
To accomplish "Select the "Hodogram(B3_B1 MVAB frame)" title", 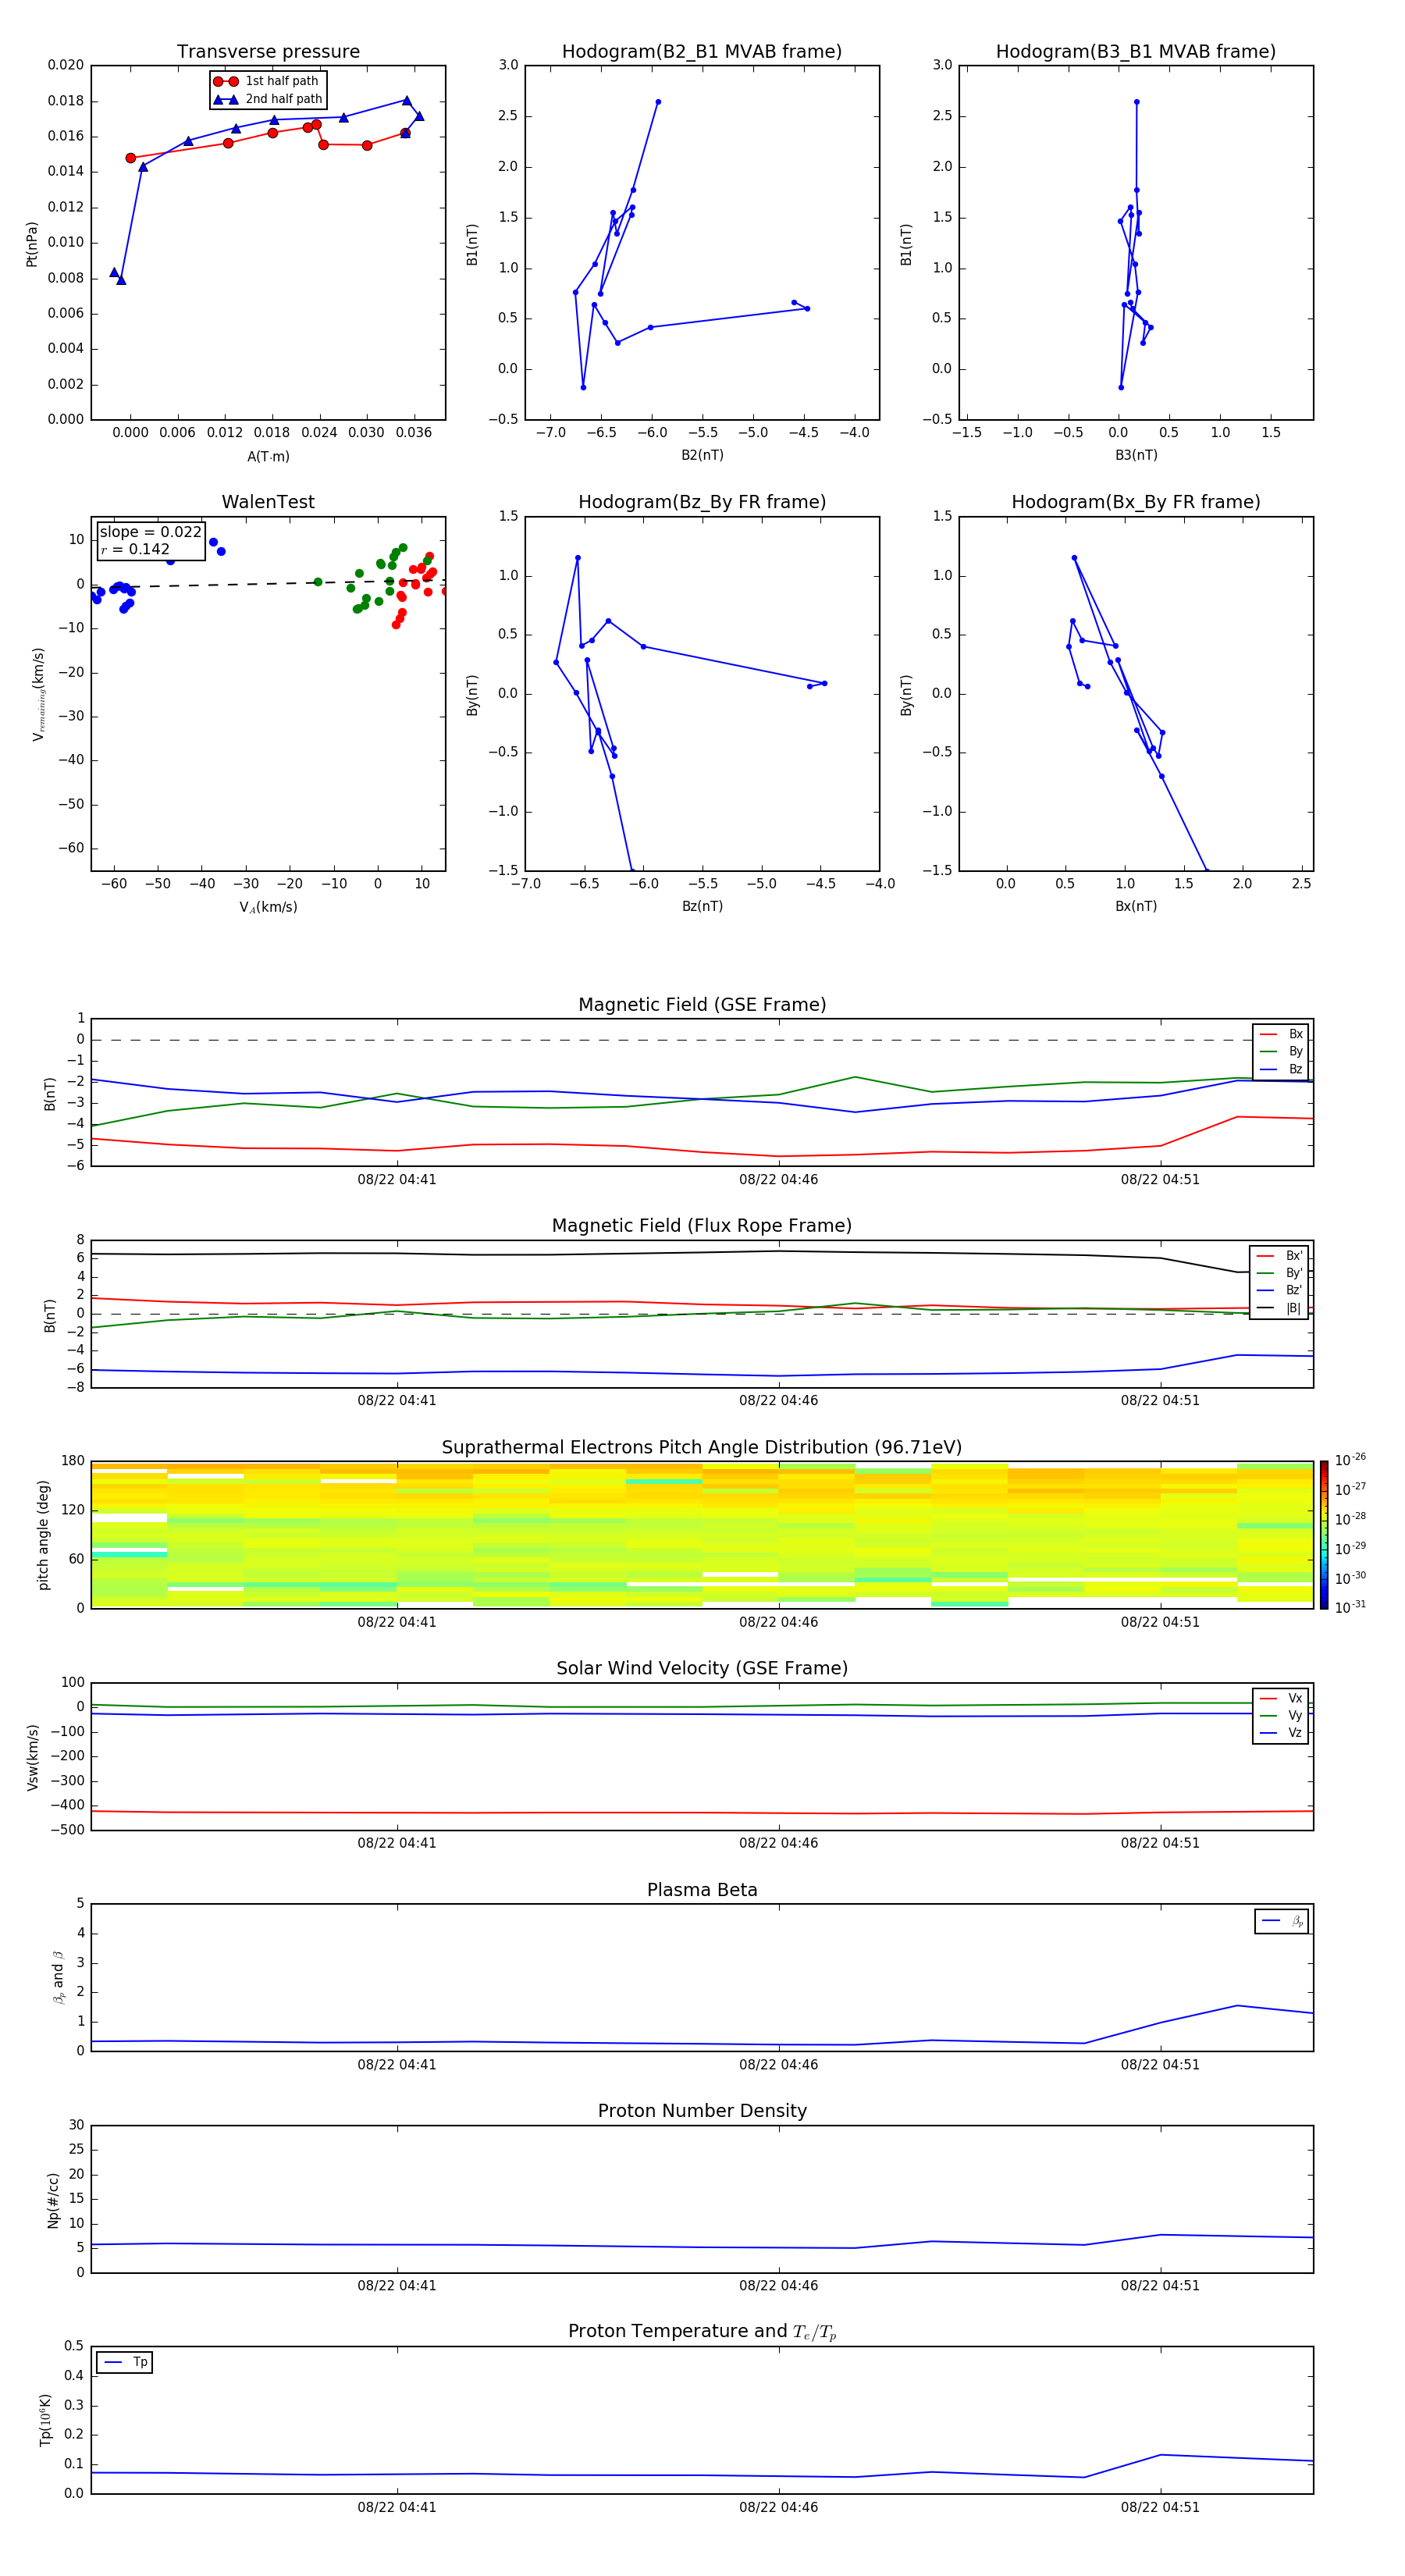I will pyautogui.click(x=1135, y=52).
